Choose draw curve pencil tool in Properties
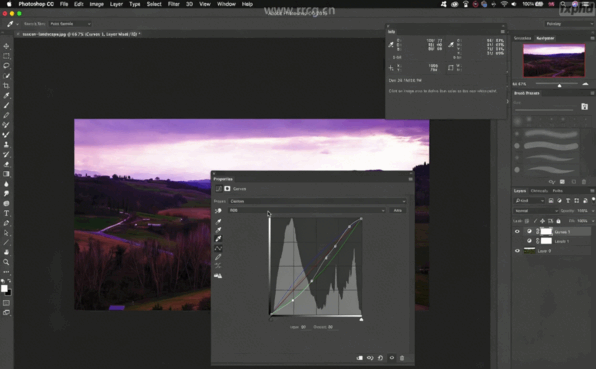596x369 pixels. point(218,257)
